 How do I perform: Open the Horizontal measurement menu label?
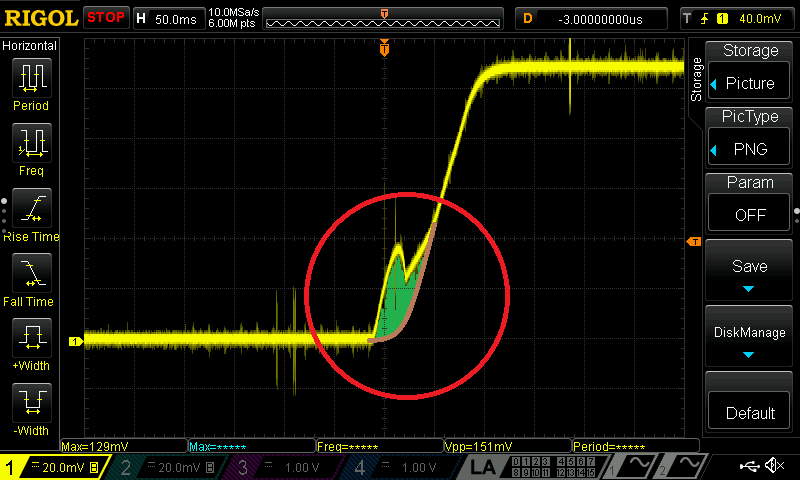(30, 46)
